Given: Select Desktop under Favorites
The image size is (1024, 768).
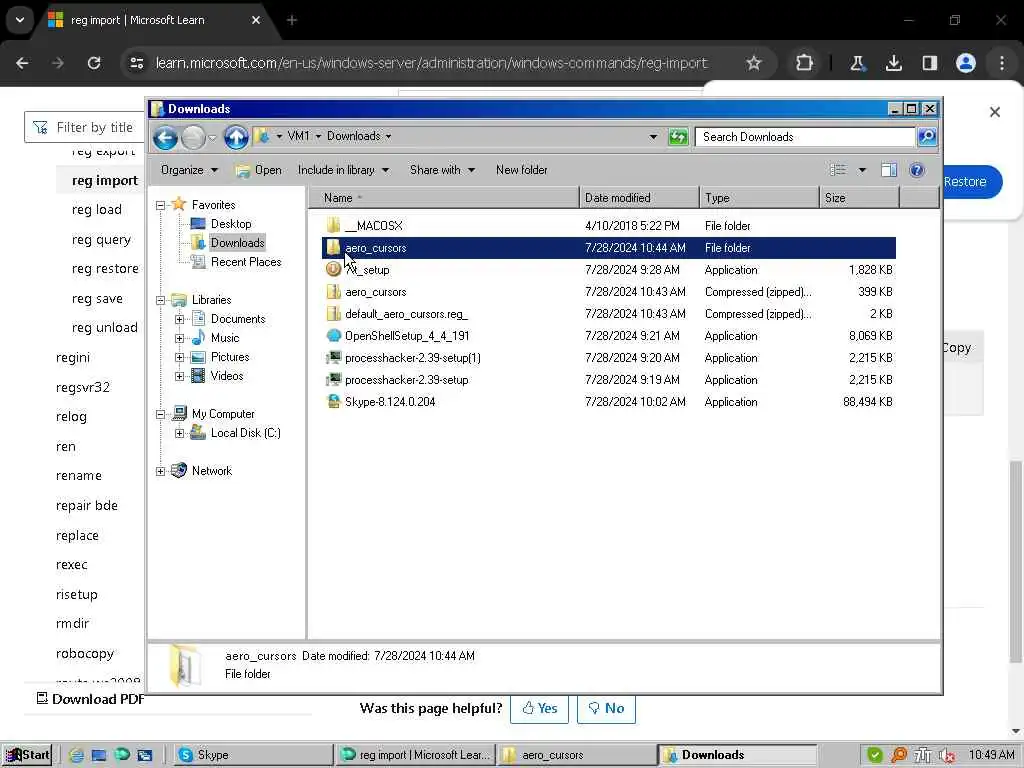Looking at the screenshot, I should tap(231, 224).
